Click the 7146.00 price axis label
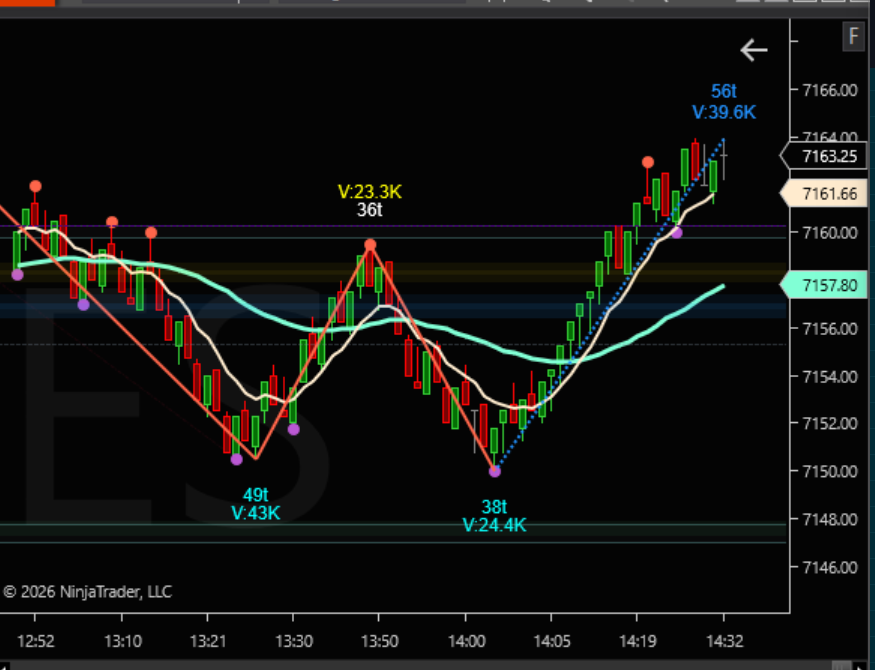Screen dimensions: 875x670 (829, 567)
